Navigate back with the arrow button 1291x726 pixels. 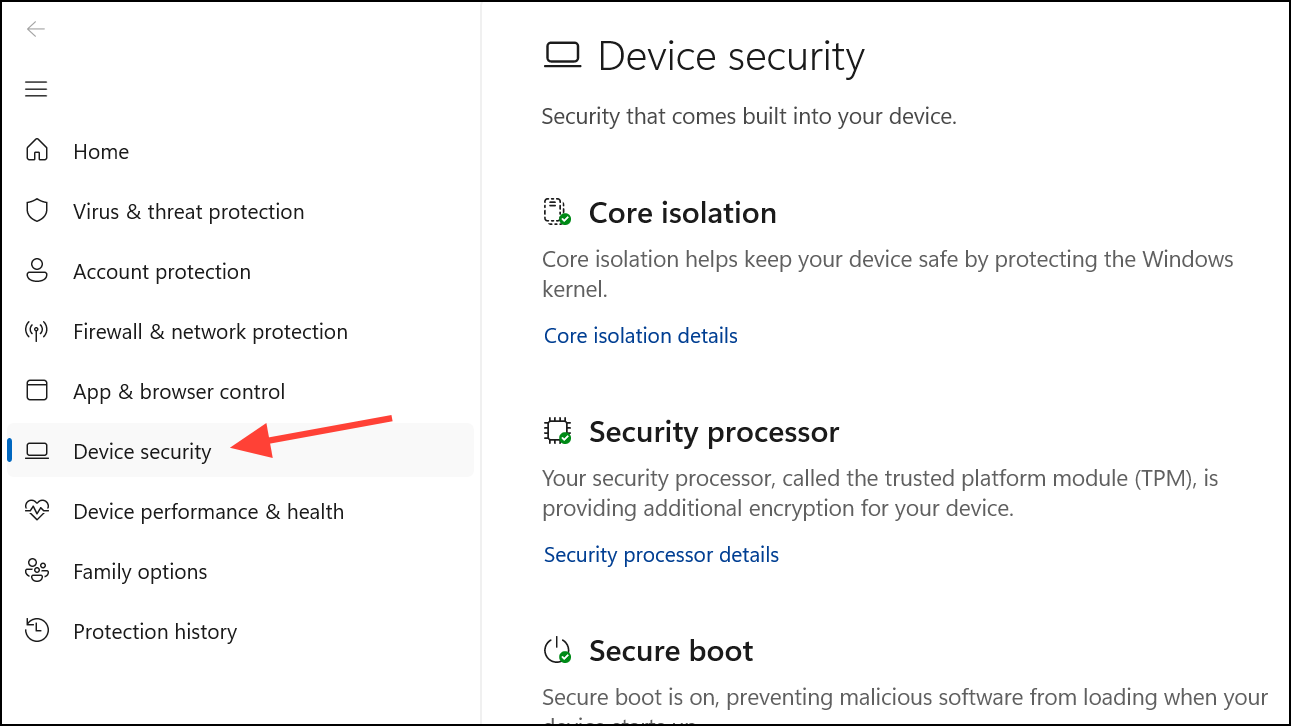click(36, 29)
